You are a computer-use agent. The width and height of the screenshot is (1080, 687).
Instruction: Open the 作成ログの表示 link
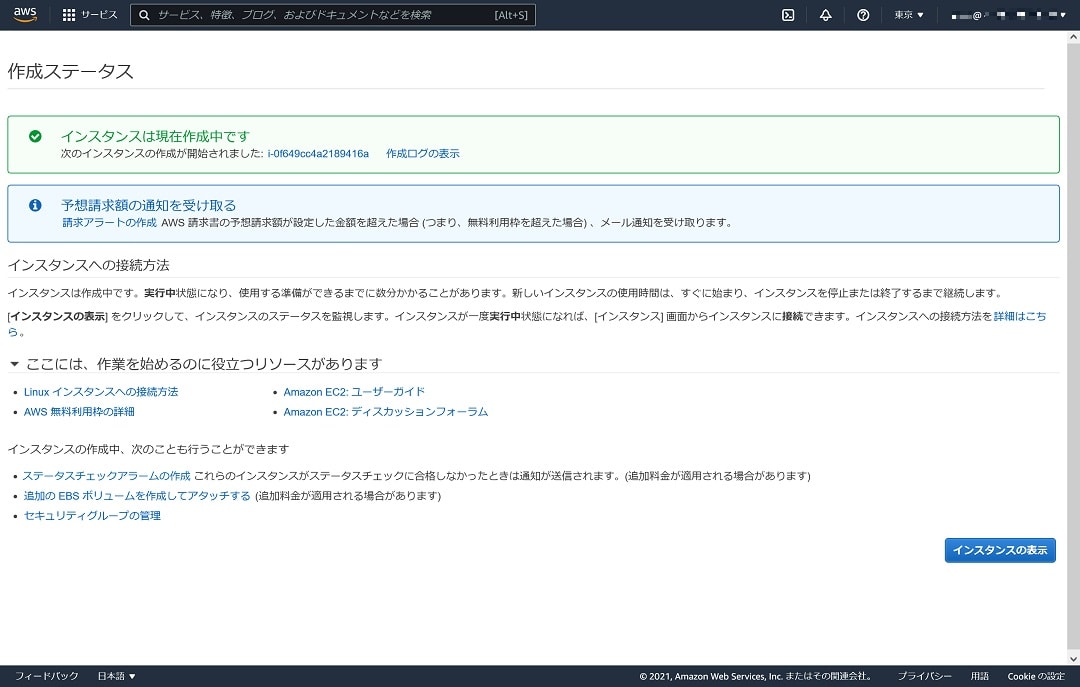point(422,154)
